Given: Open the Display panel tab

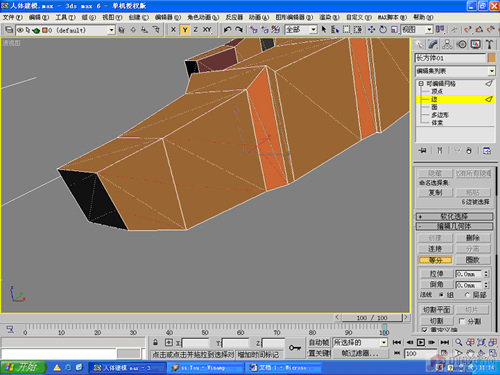Looking at the screenshot, I should pos(476,44).
